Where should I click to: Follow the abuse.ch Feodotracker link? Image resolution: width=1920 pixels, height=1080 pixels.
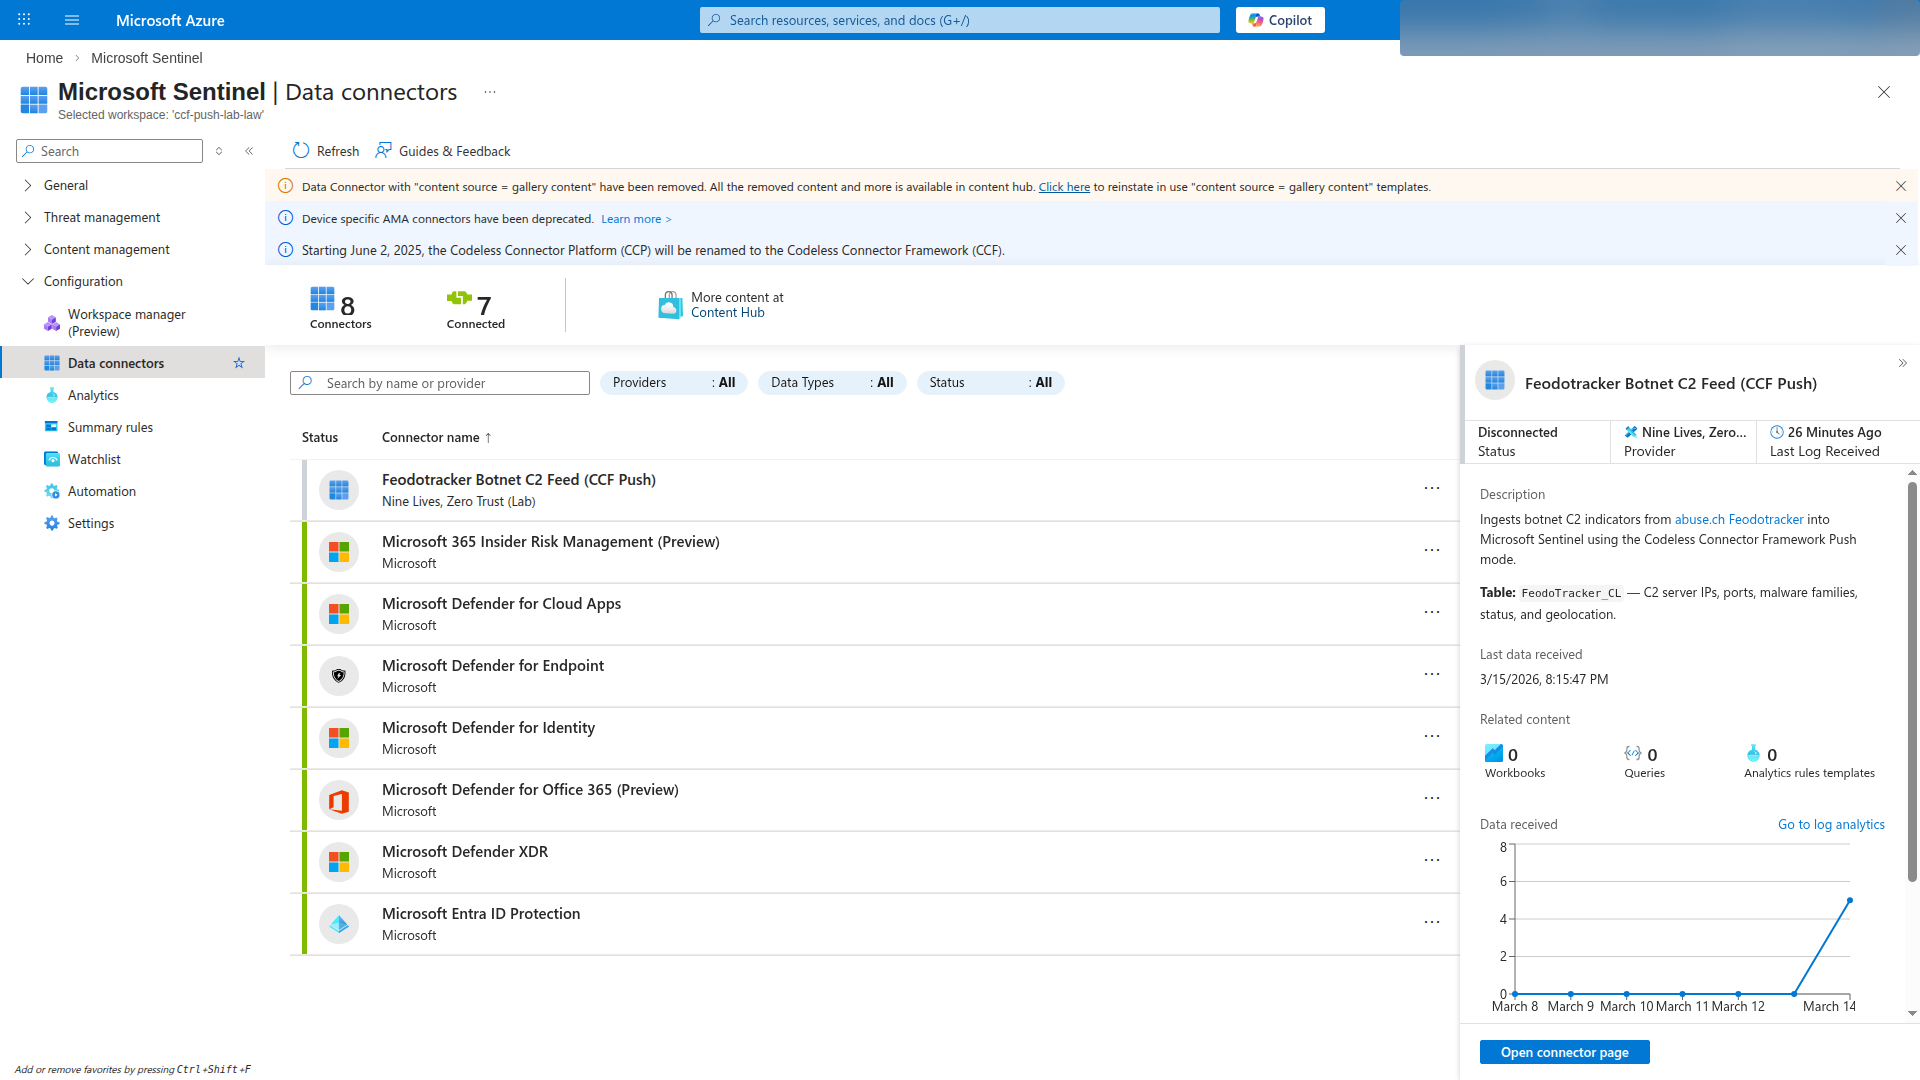(1740, 519)
